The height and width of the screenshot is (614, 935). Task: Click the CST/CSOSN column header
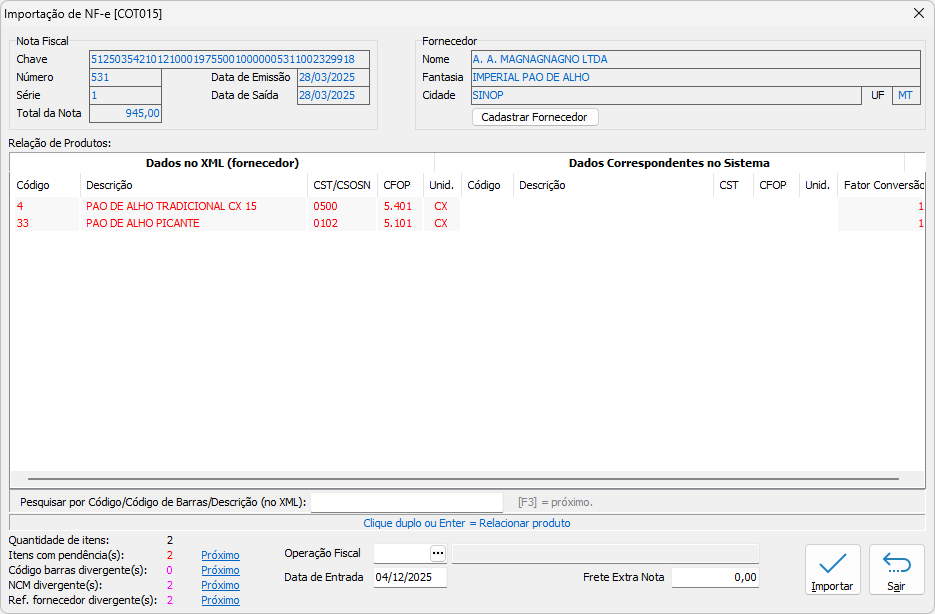coord(342,185)
